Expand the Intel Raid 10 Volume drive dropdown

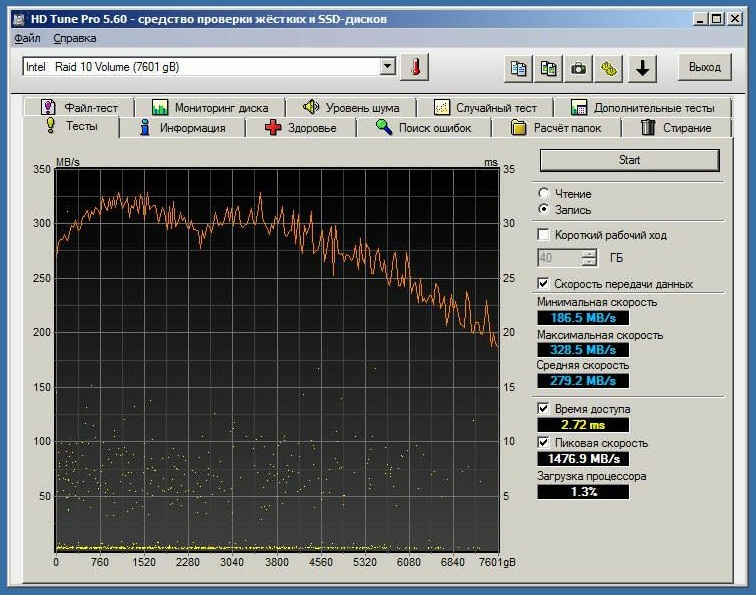tap(388, 67)
